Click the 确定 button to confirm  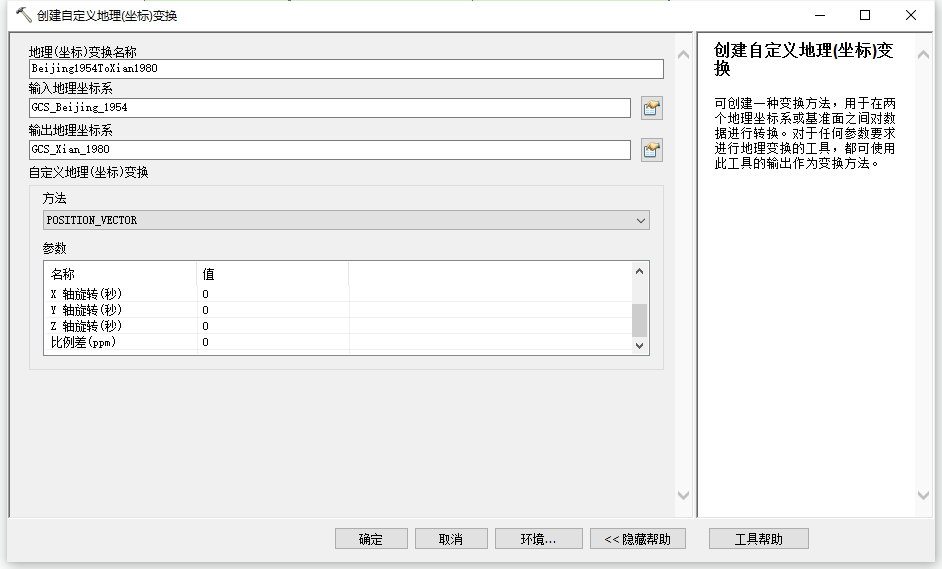pyautogui.click(x=371, y=539)
